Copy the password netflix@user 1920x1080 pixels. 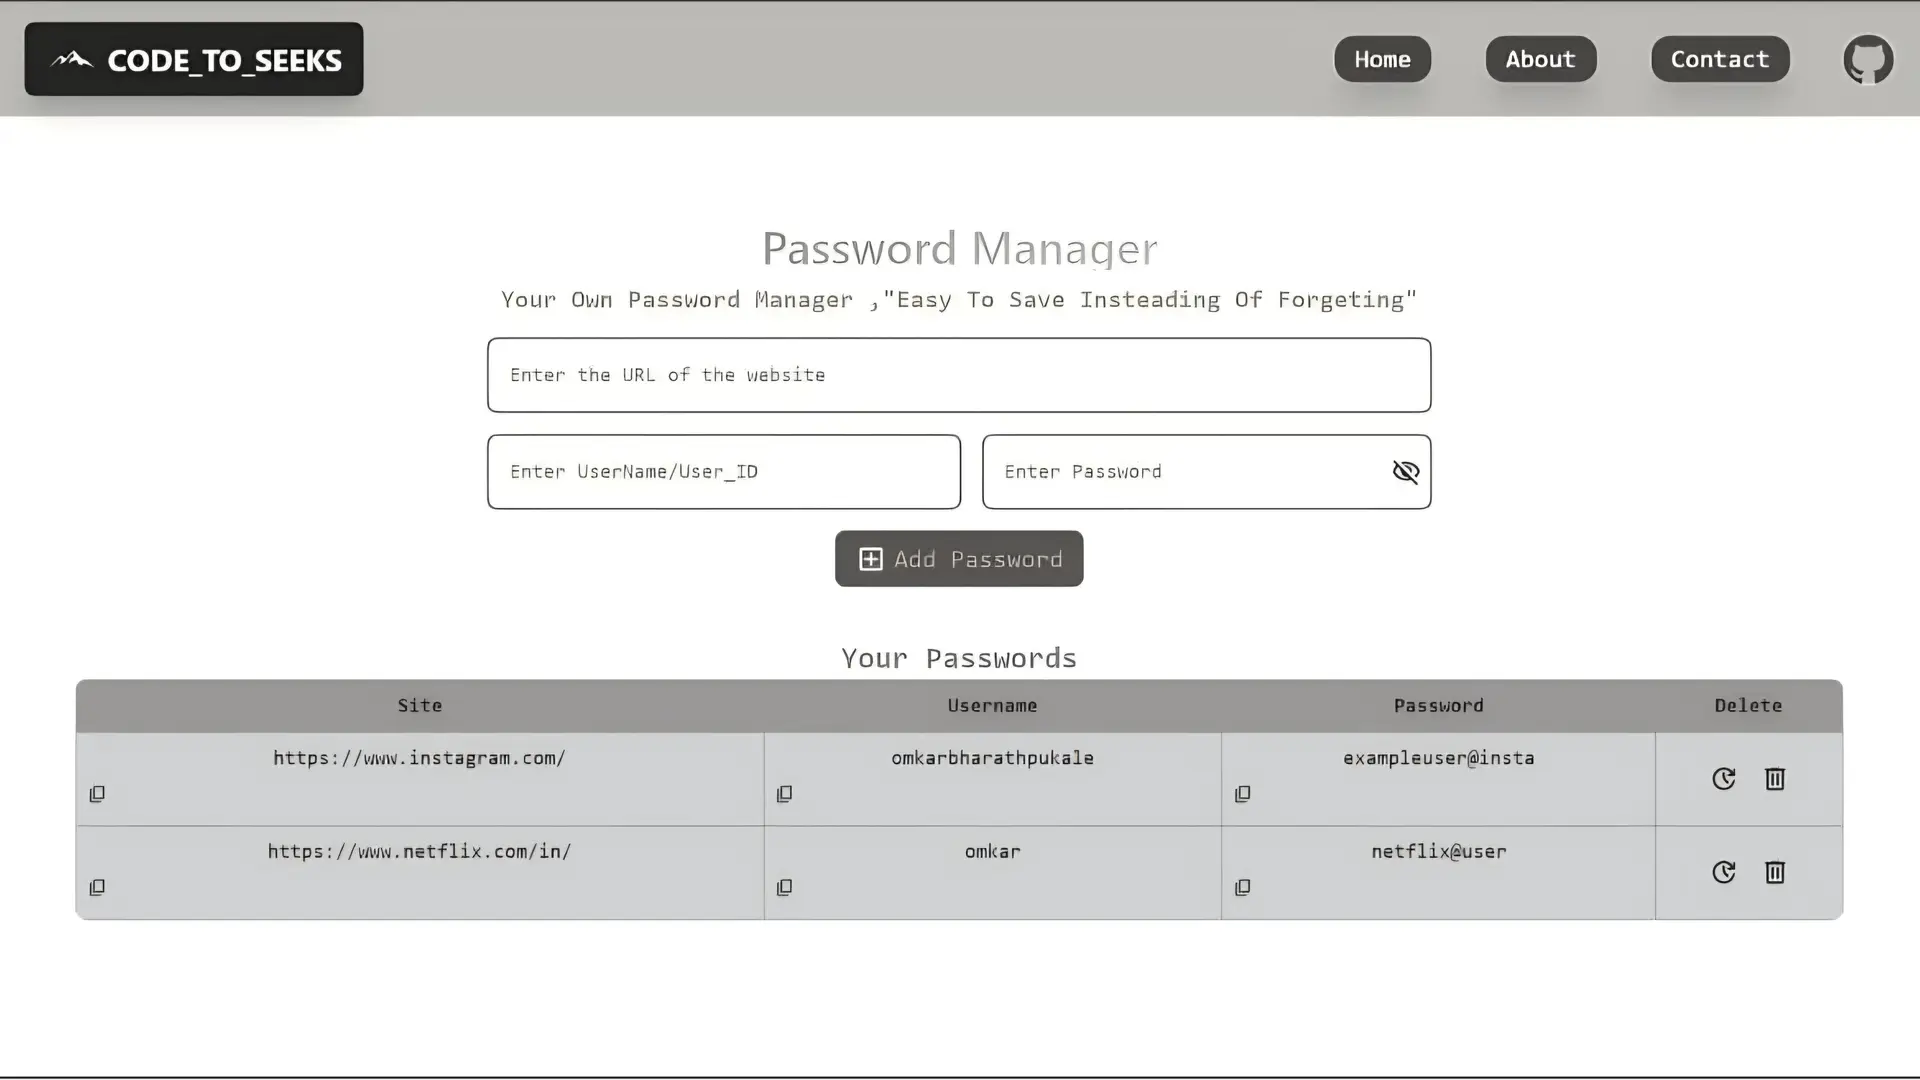1242,887
